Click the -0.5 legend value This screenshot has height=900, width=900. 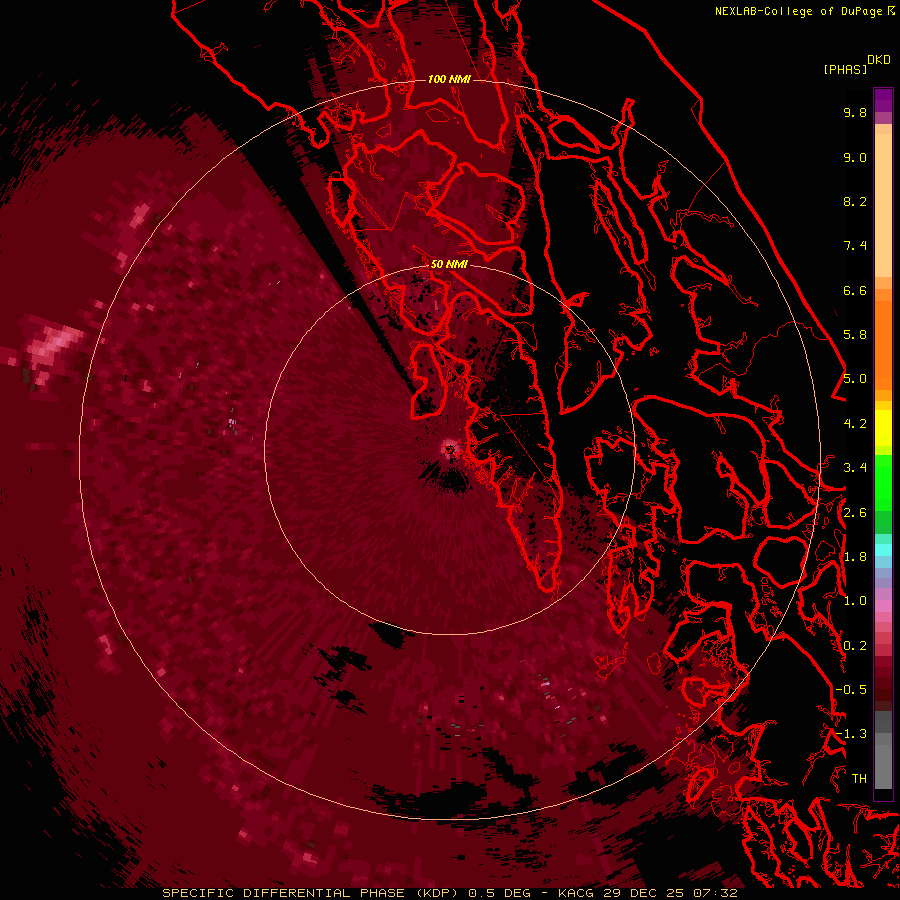[851, 690]
